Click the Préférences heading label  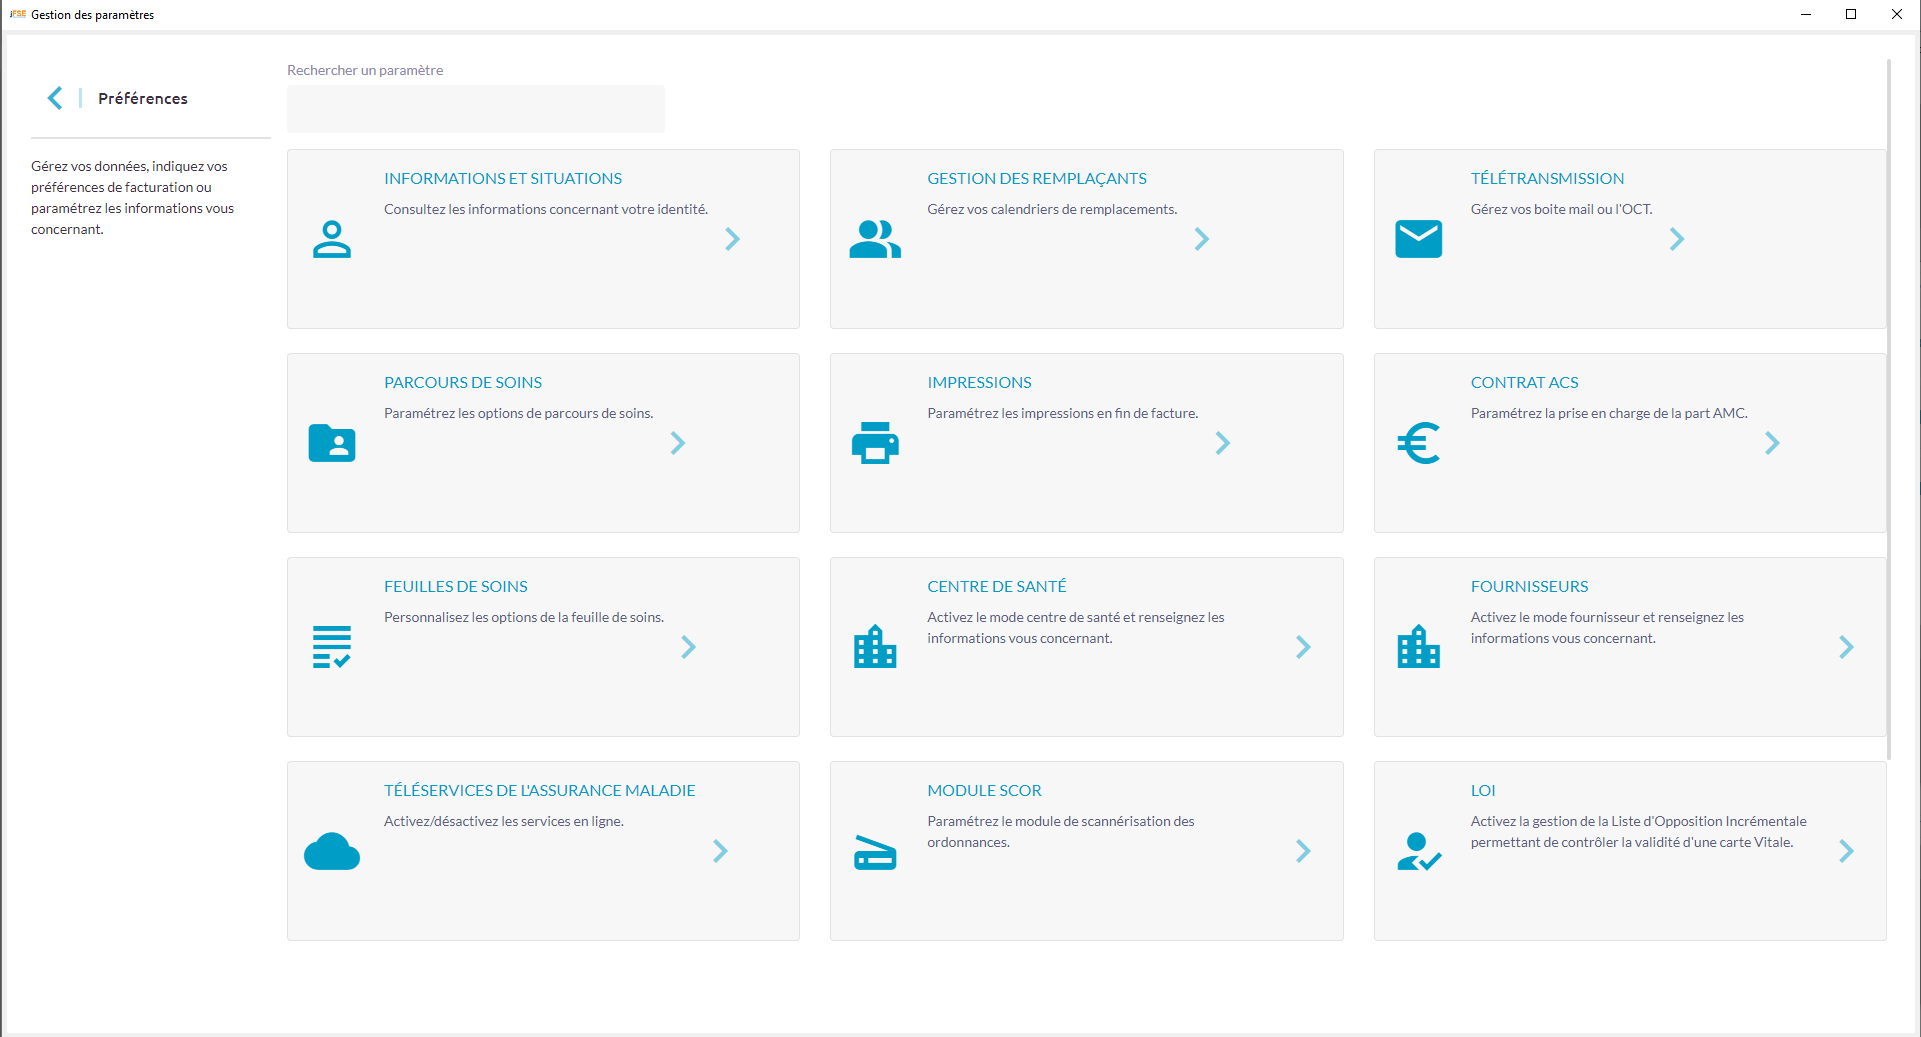tap(143, 98)
